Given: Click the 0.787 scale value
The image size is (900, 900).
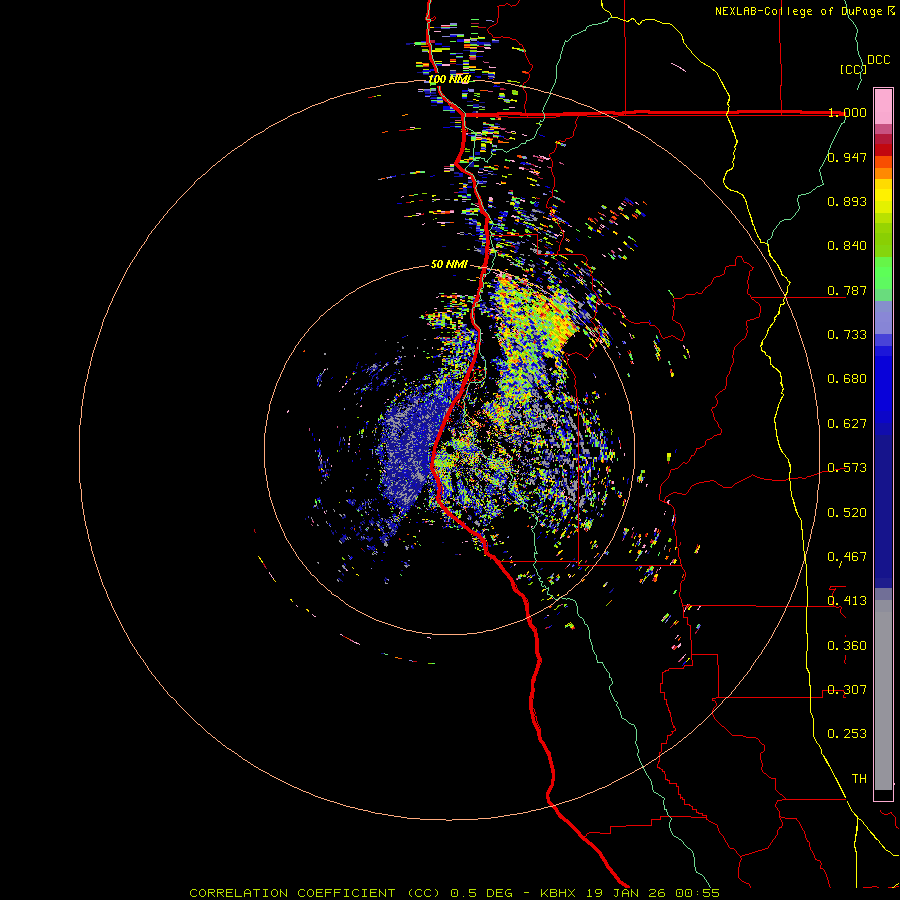Looking at the screenshot, I should pyautogui.click(x=847, y=290).
